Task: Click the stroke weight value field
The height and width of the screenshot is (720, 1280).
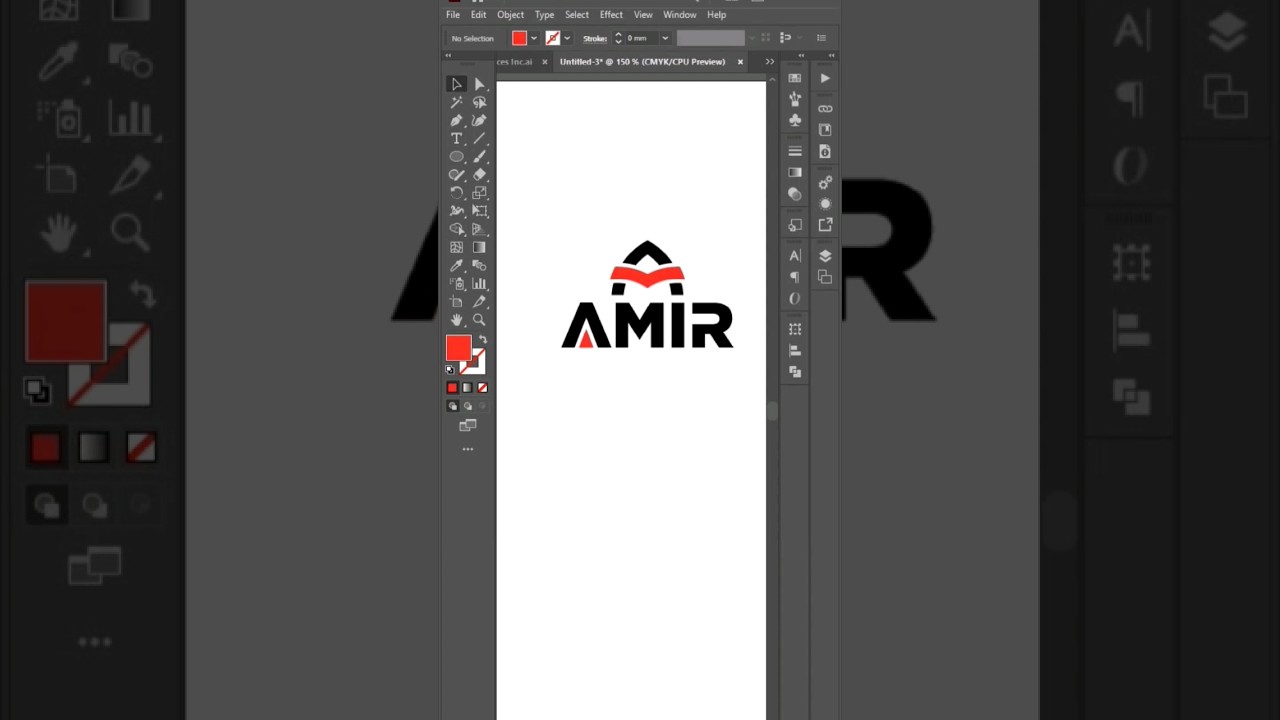Action: point(641,38)
